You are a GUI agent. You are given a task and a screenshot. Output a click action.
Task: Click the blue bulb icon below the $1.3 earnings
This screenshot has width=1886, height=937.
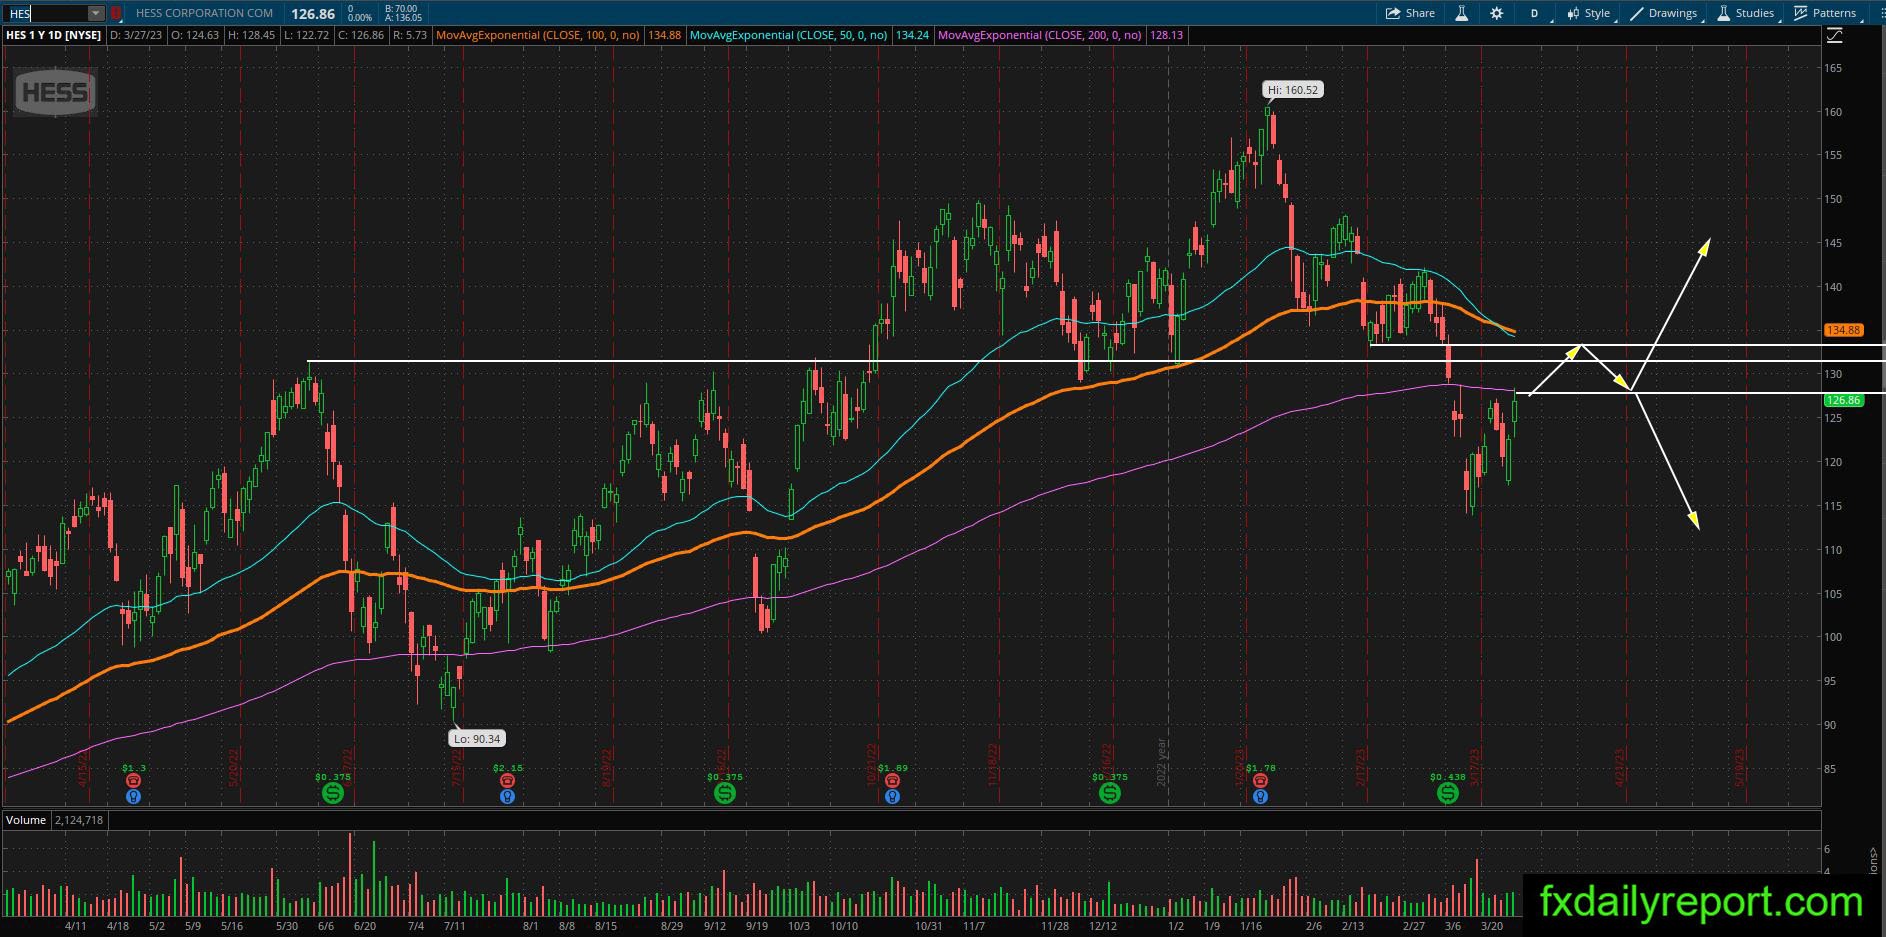(x=133, y=797)
